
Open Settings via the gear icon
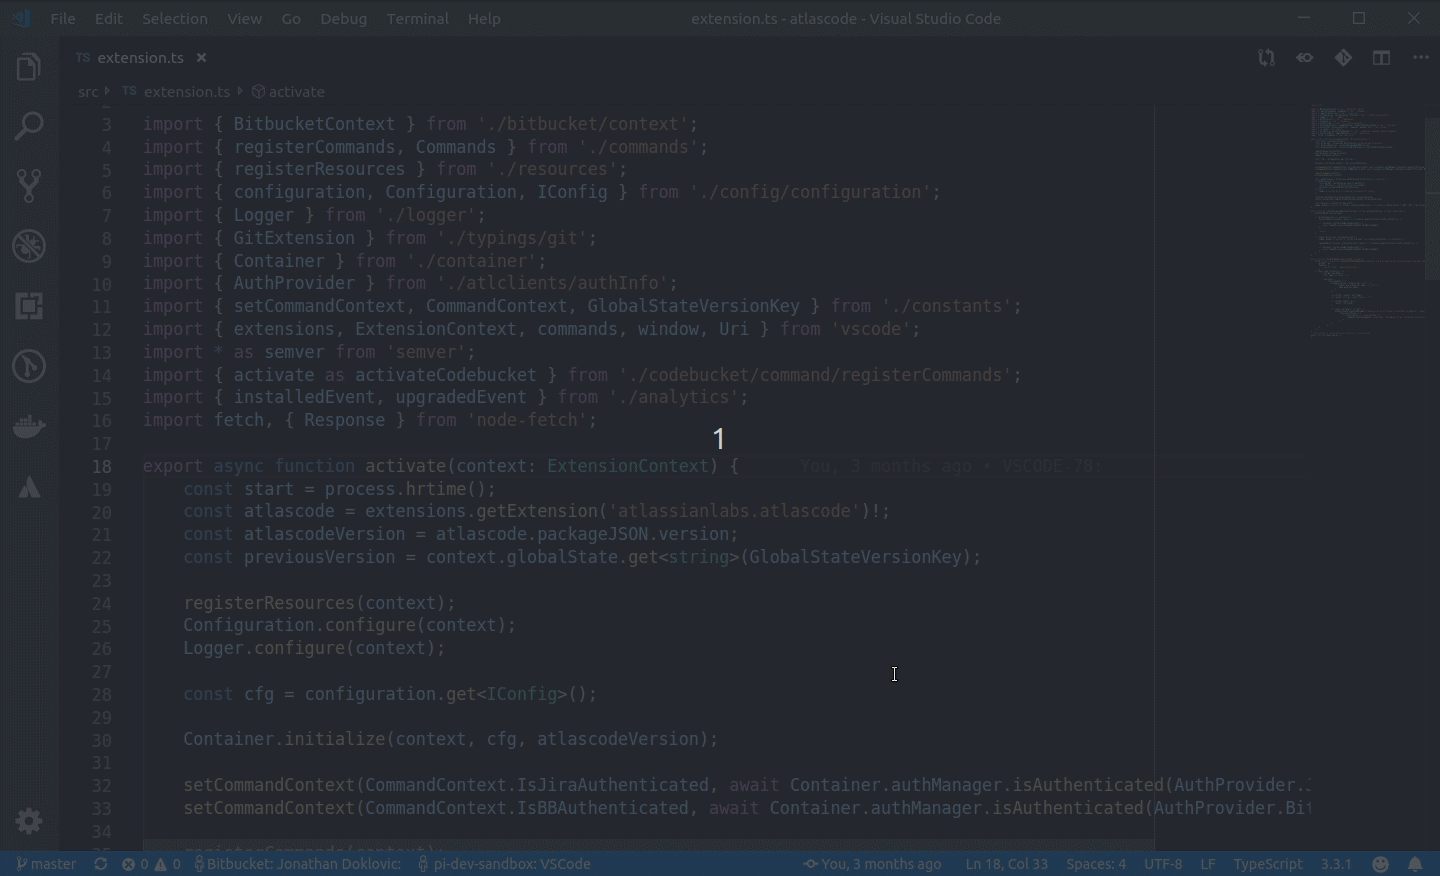pos(28,821)
